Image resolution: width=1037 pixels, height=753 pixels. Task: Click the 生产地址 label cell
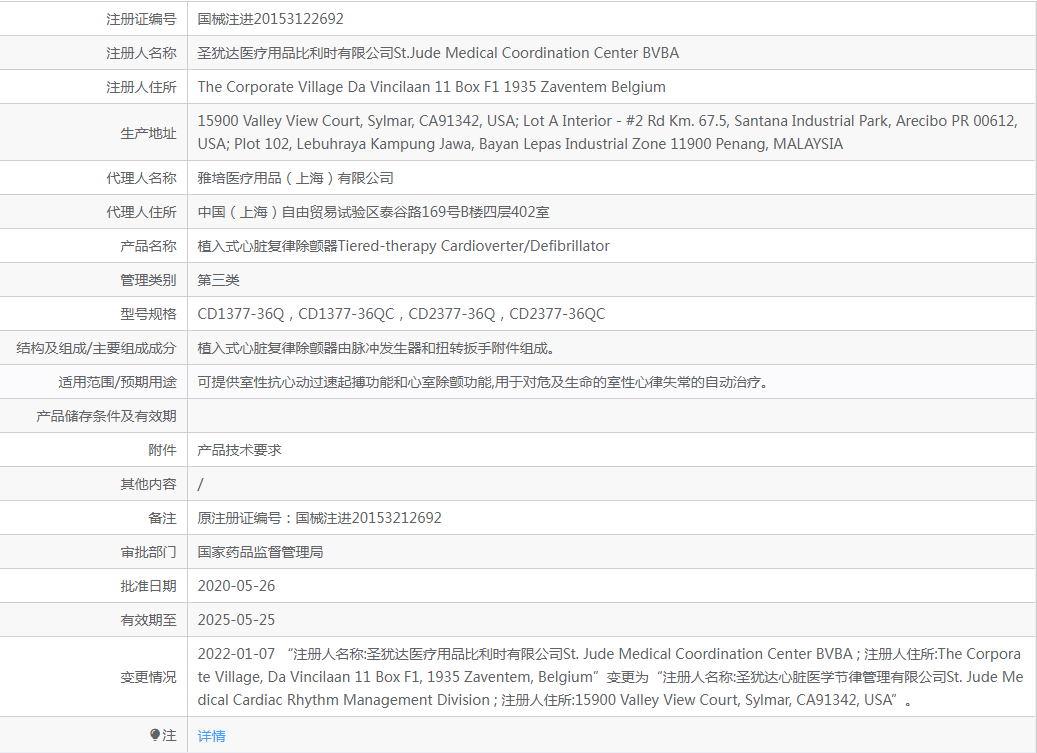(x=148, y=133)
